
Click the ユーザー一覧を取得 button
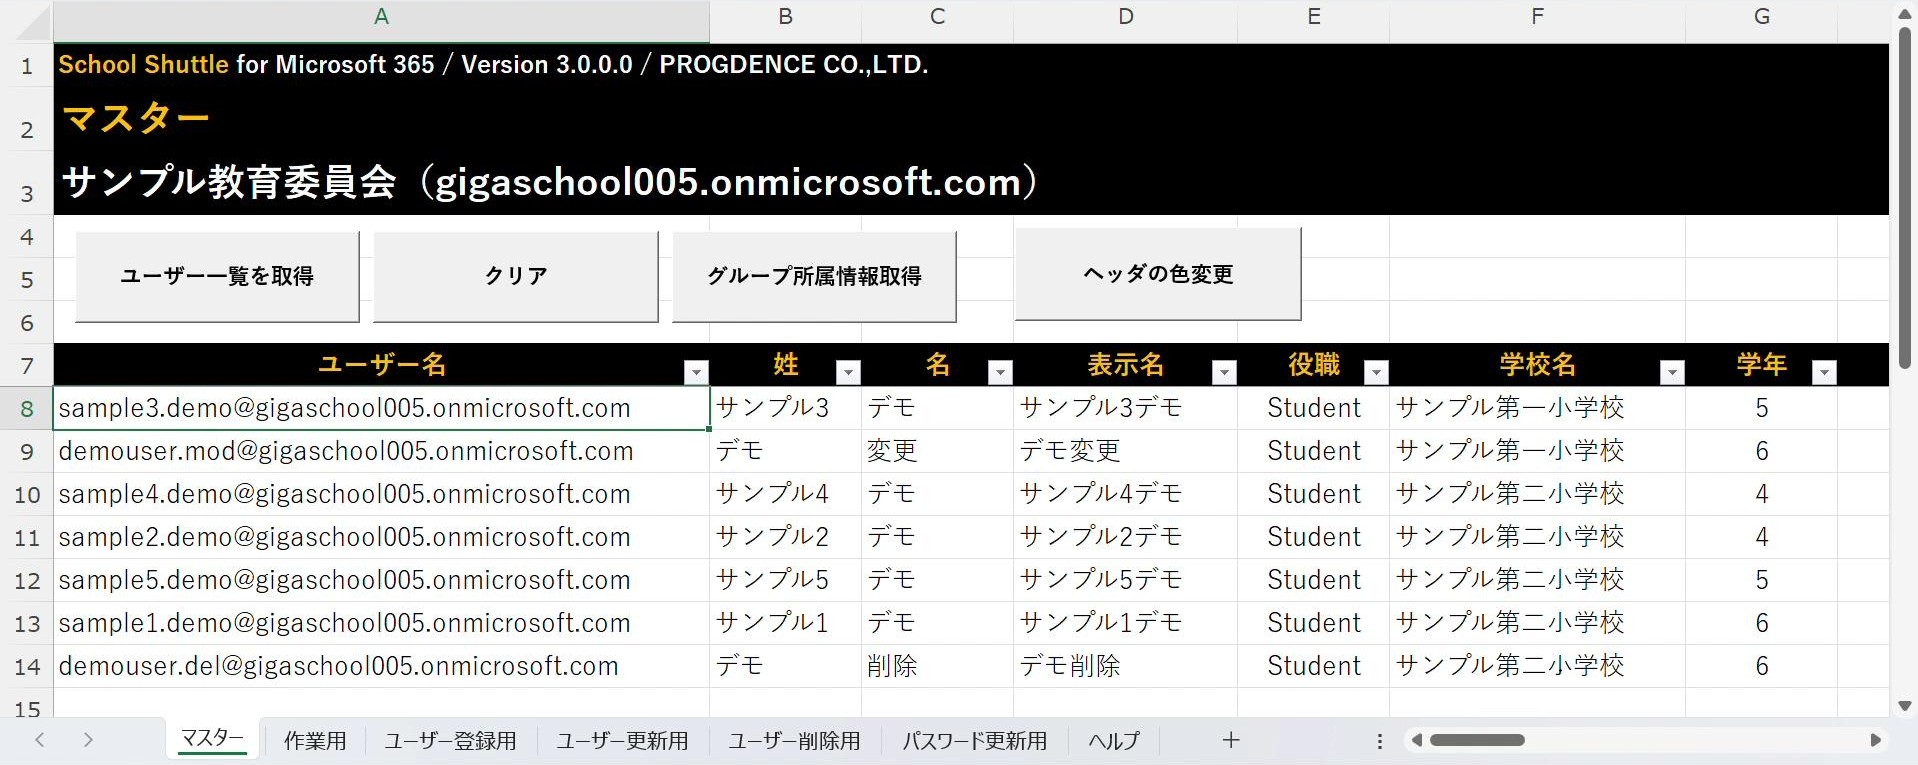pos(217,276)
